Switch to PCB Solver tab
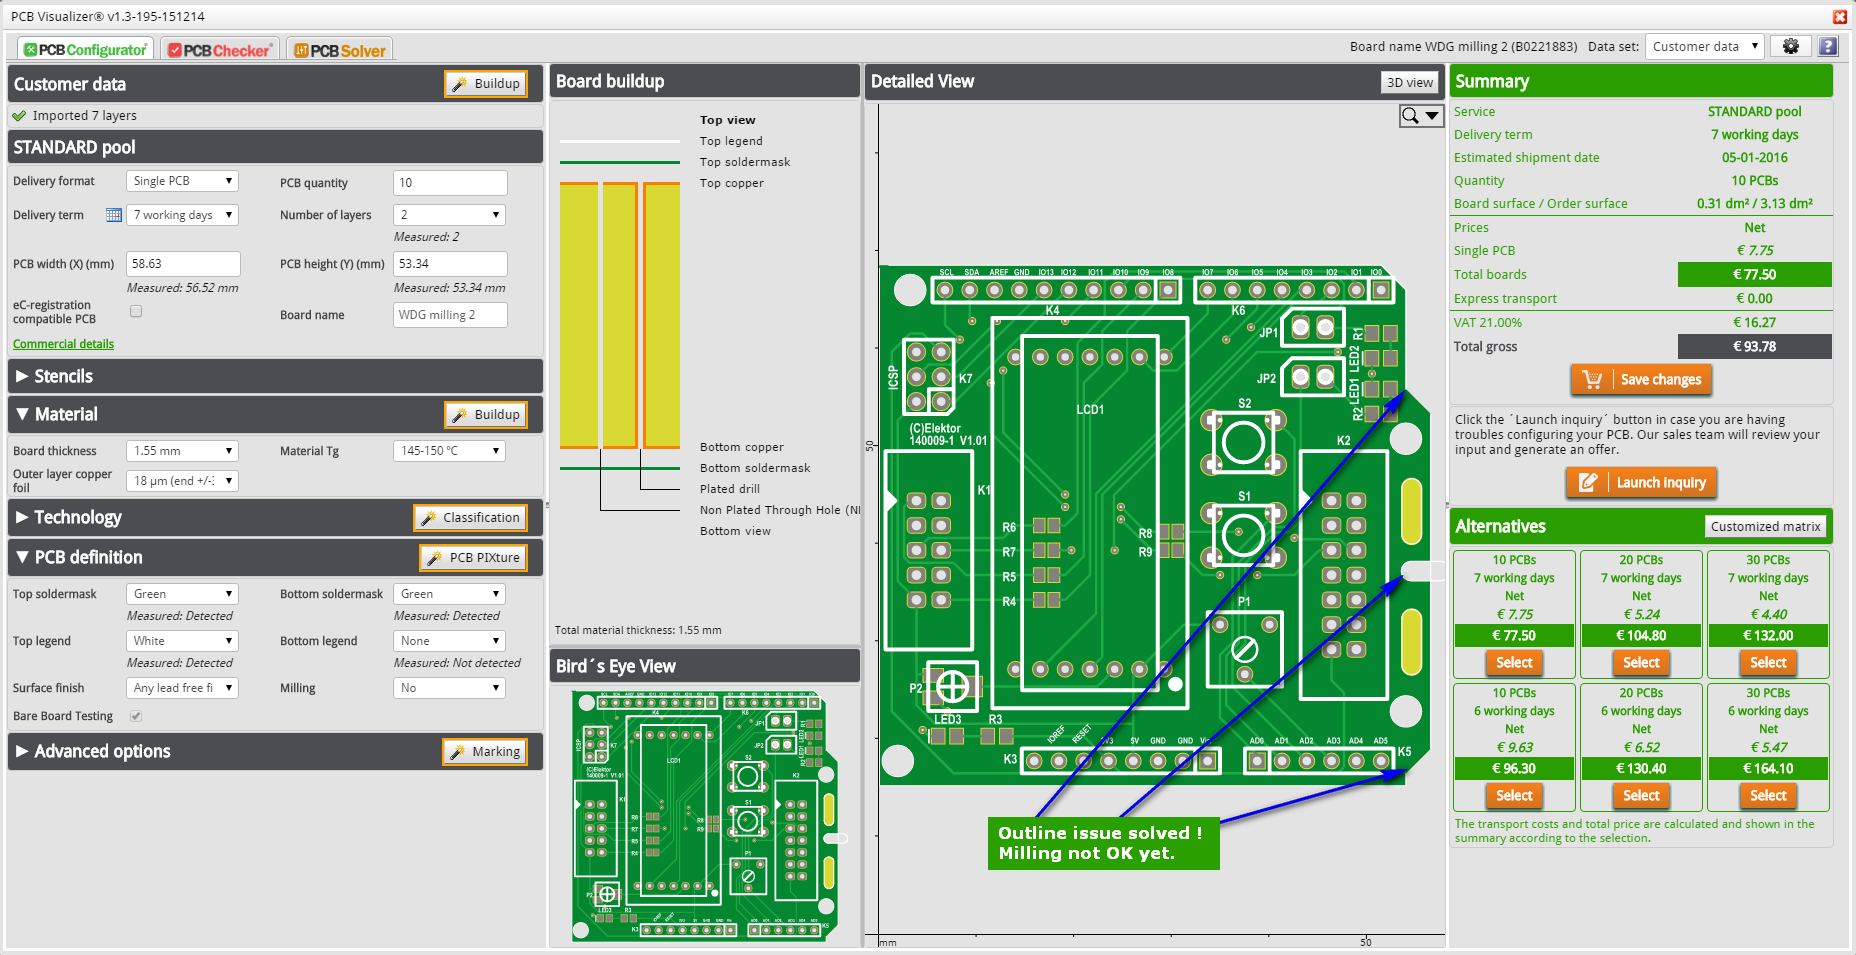The height and width of the screenshot is (955, 1856). [x=339, y=49]
